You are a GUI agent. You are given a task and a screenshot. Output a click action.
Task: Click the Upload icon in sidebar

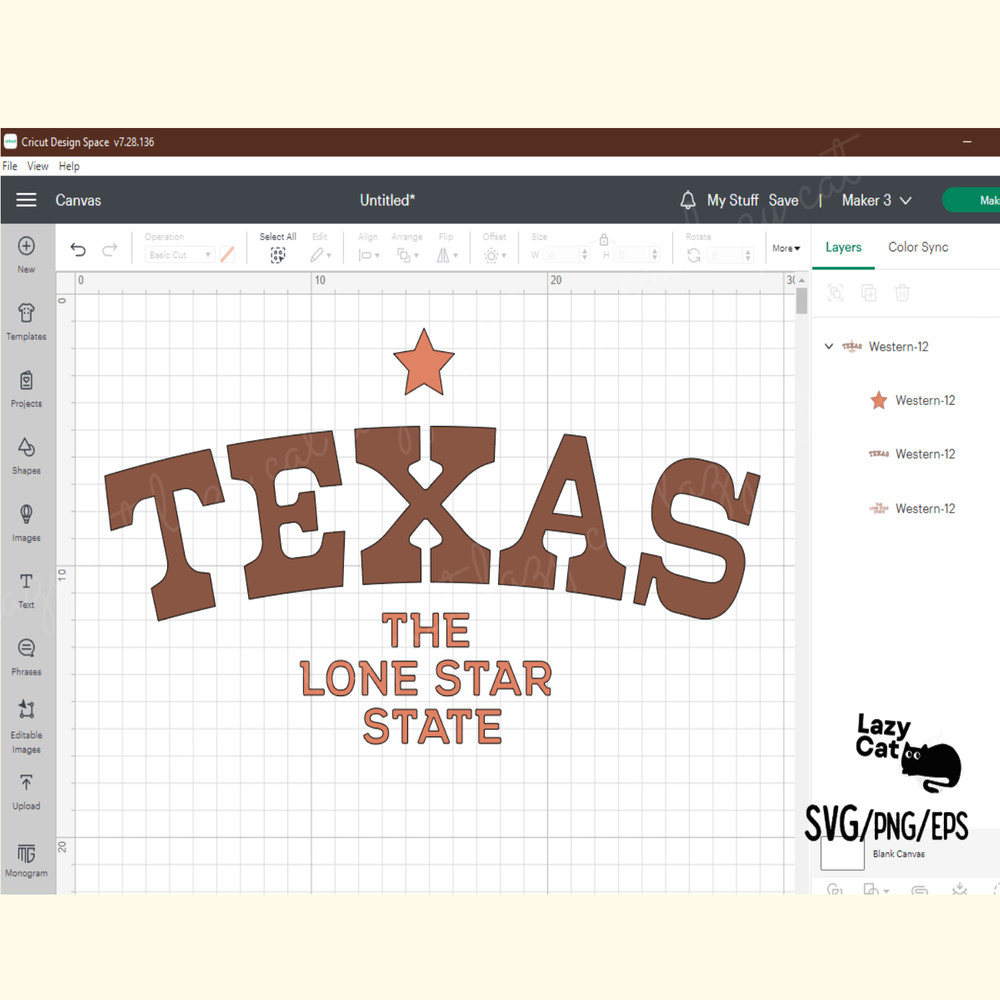26,788
